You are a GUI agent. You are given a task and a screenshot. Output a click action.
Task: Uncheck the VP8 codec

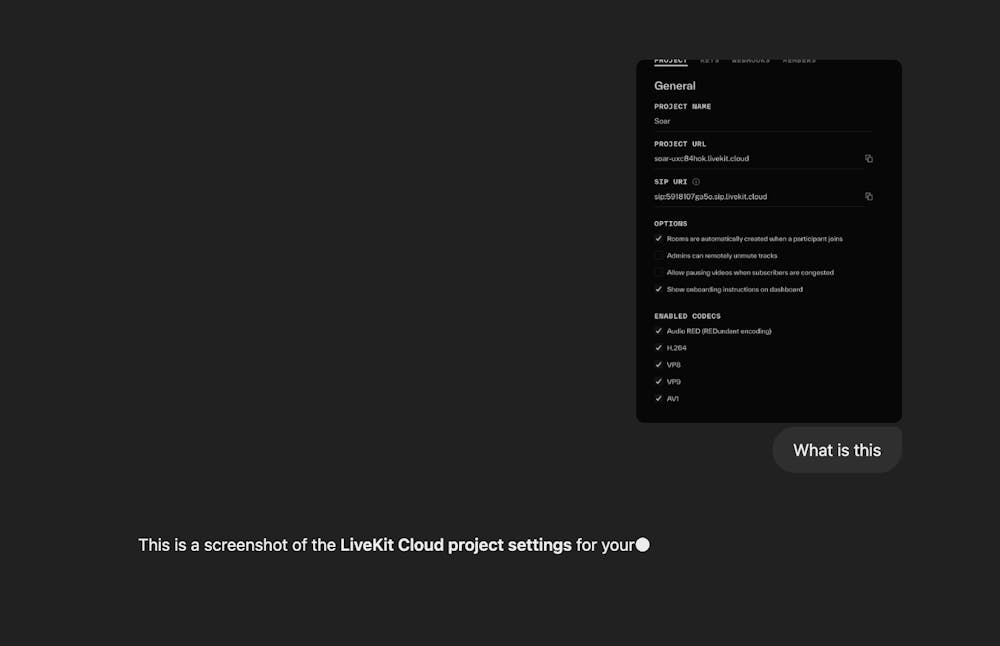click(659, 365)
